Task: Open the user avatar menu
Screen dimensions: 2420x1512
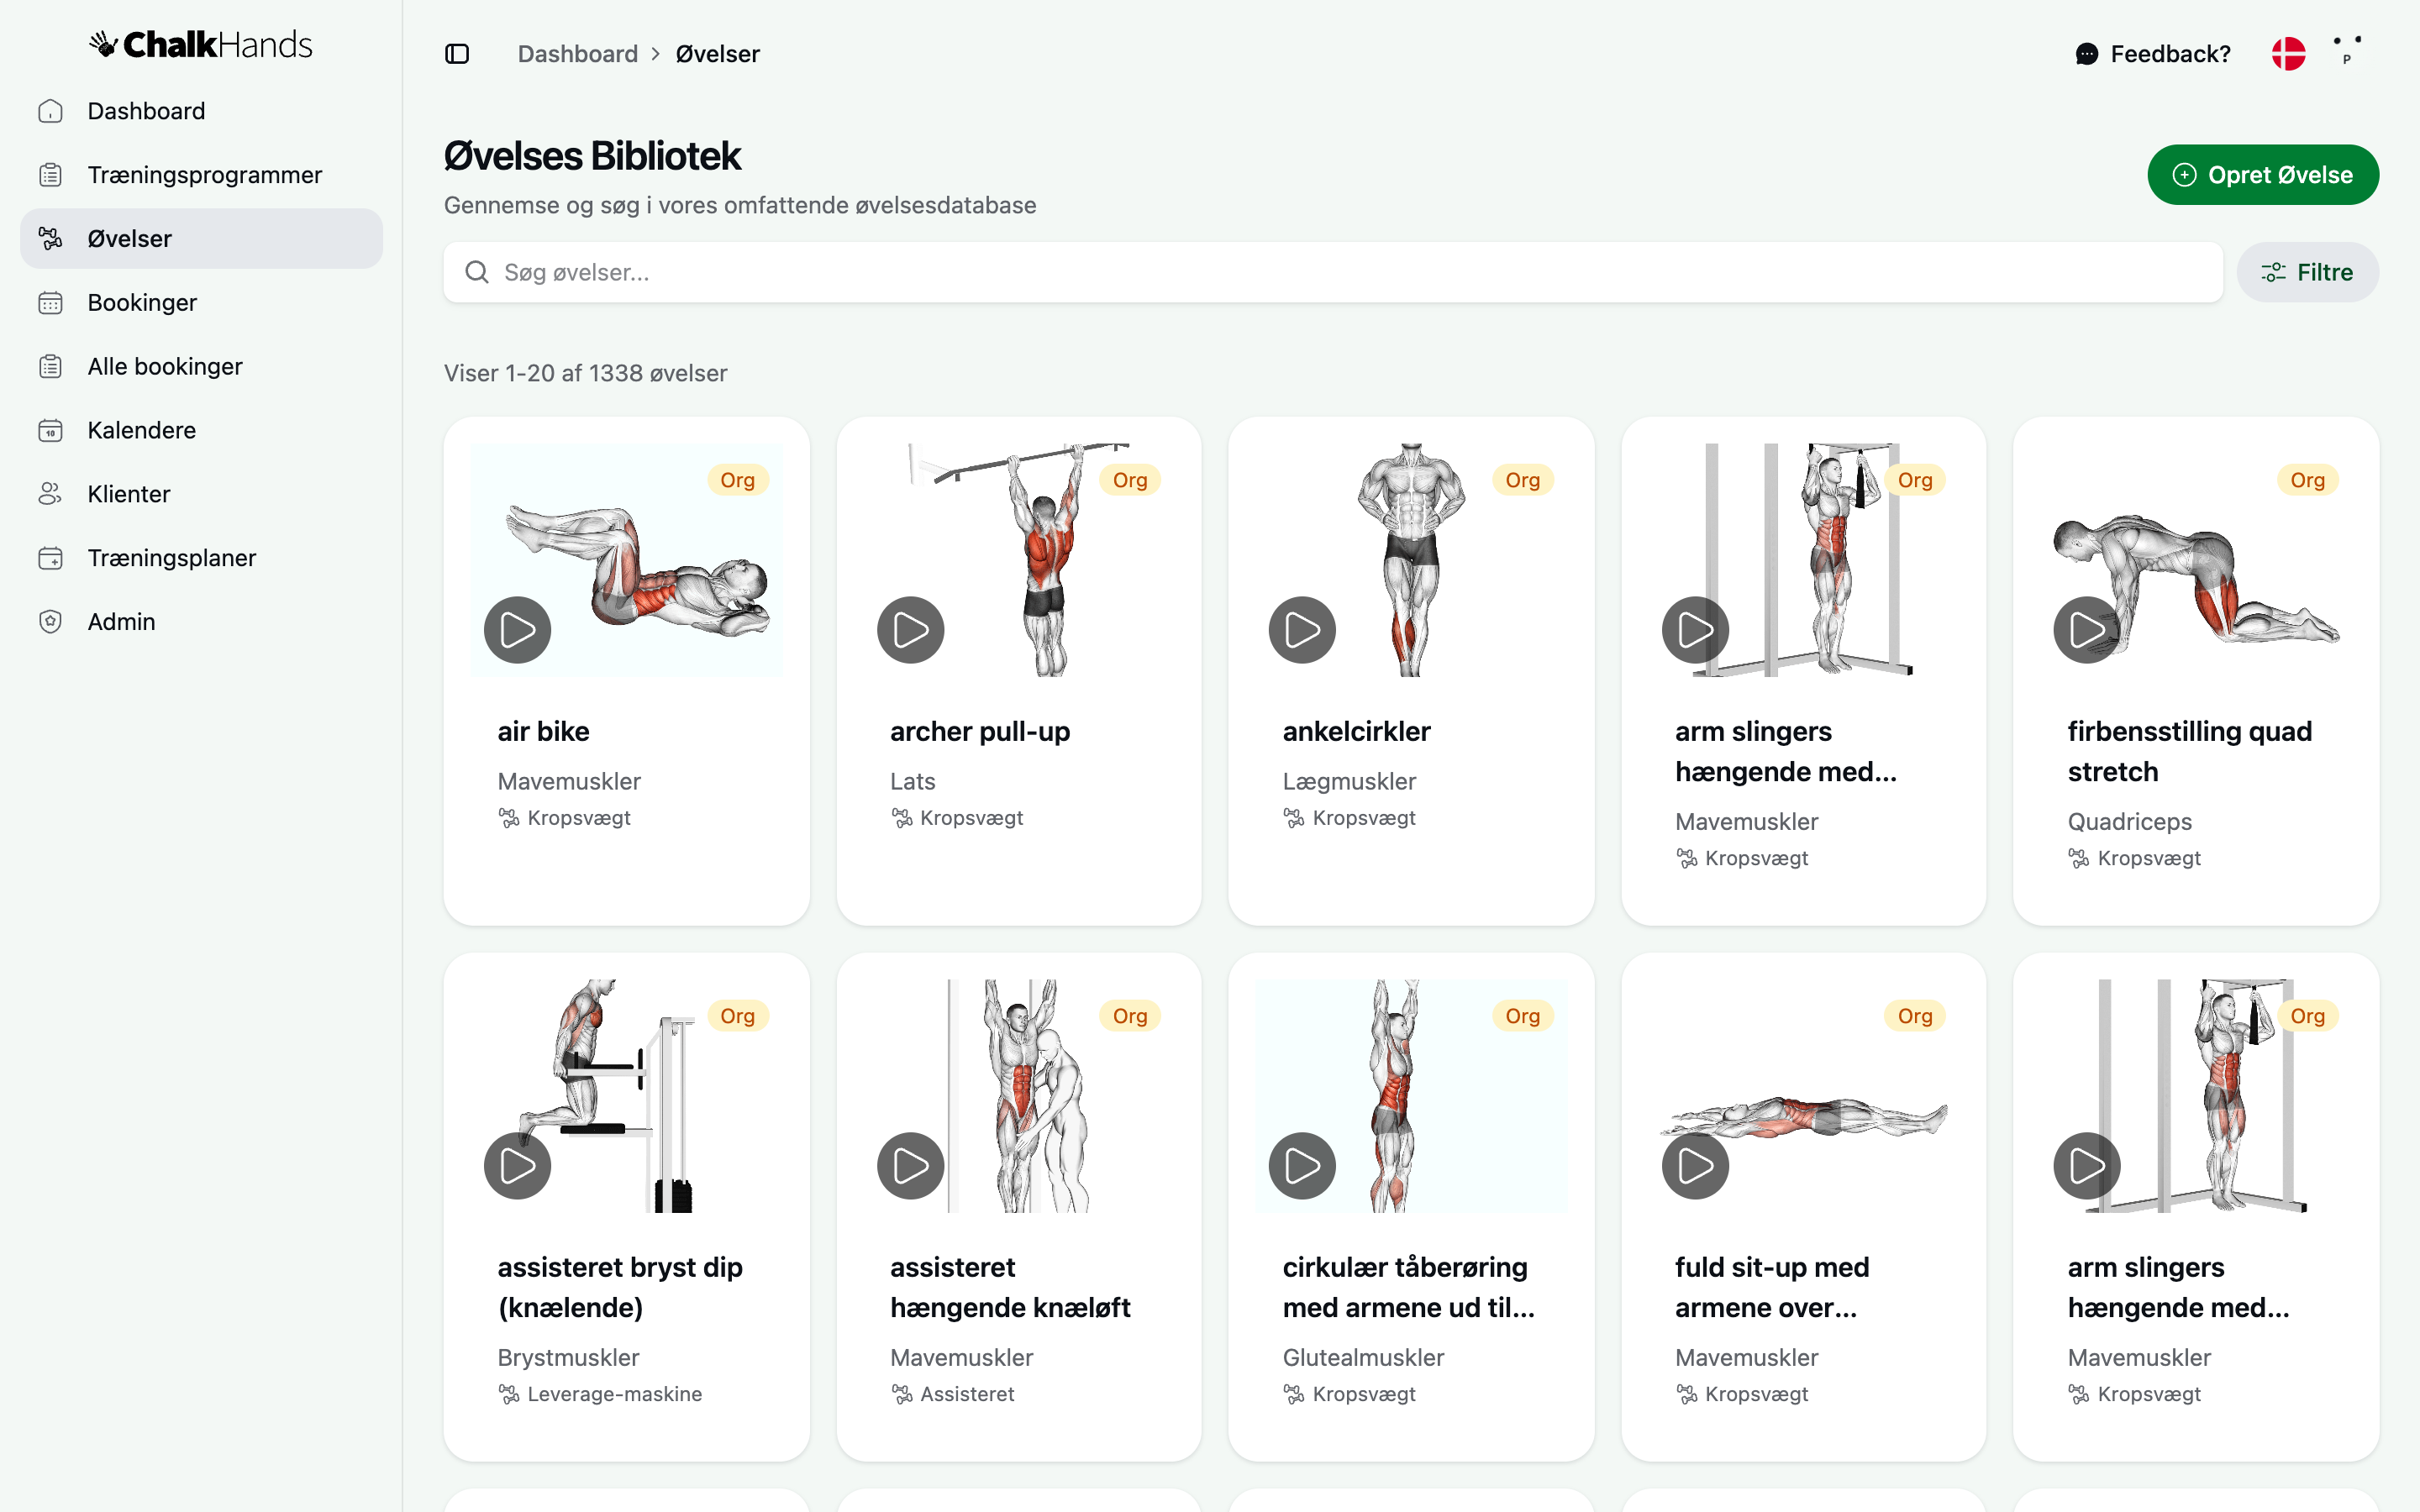Action: pyautogui.click(x=2347, y=52)
